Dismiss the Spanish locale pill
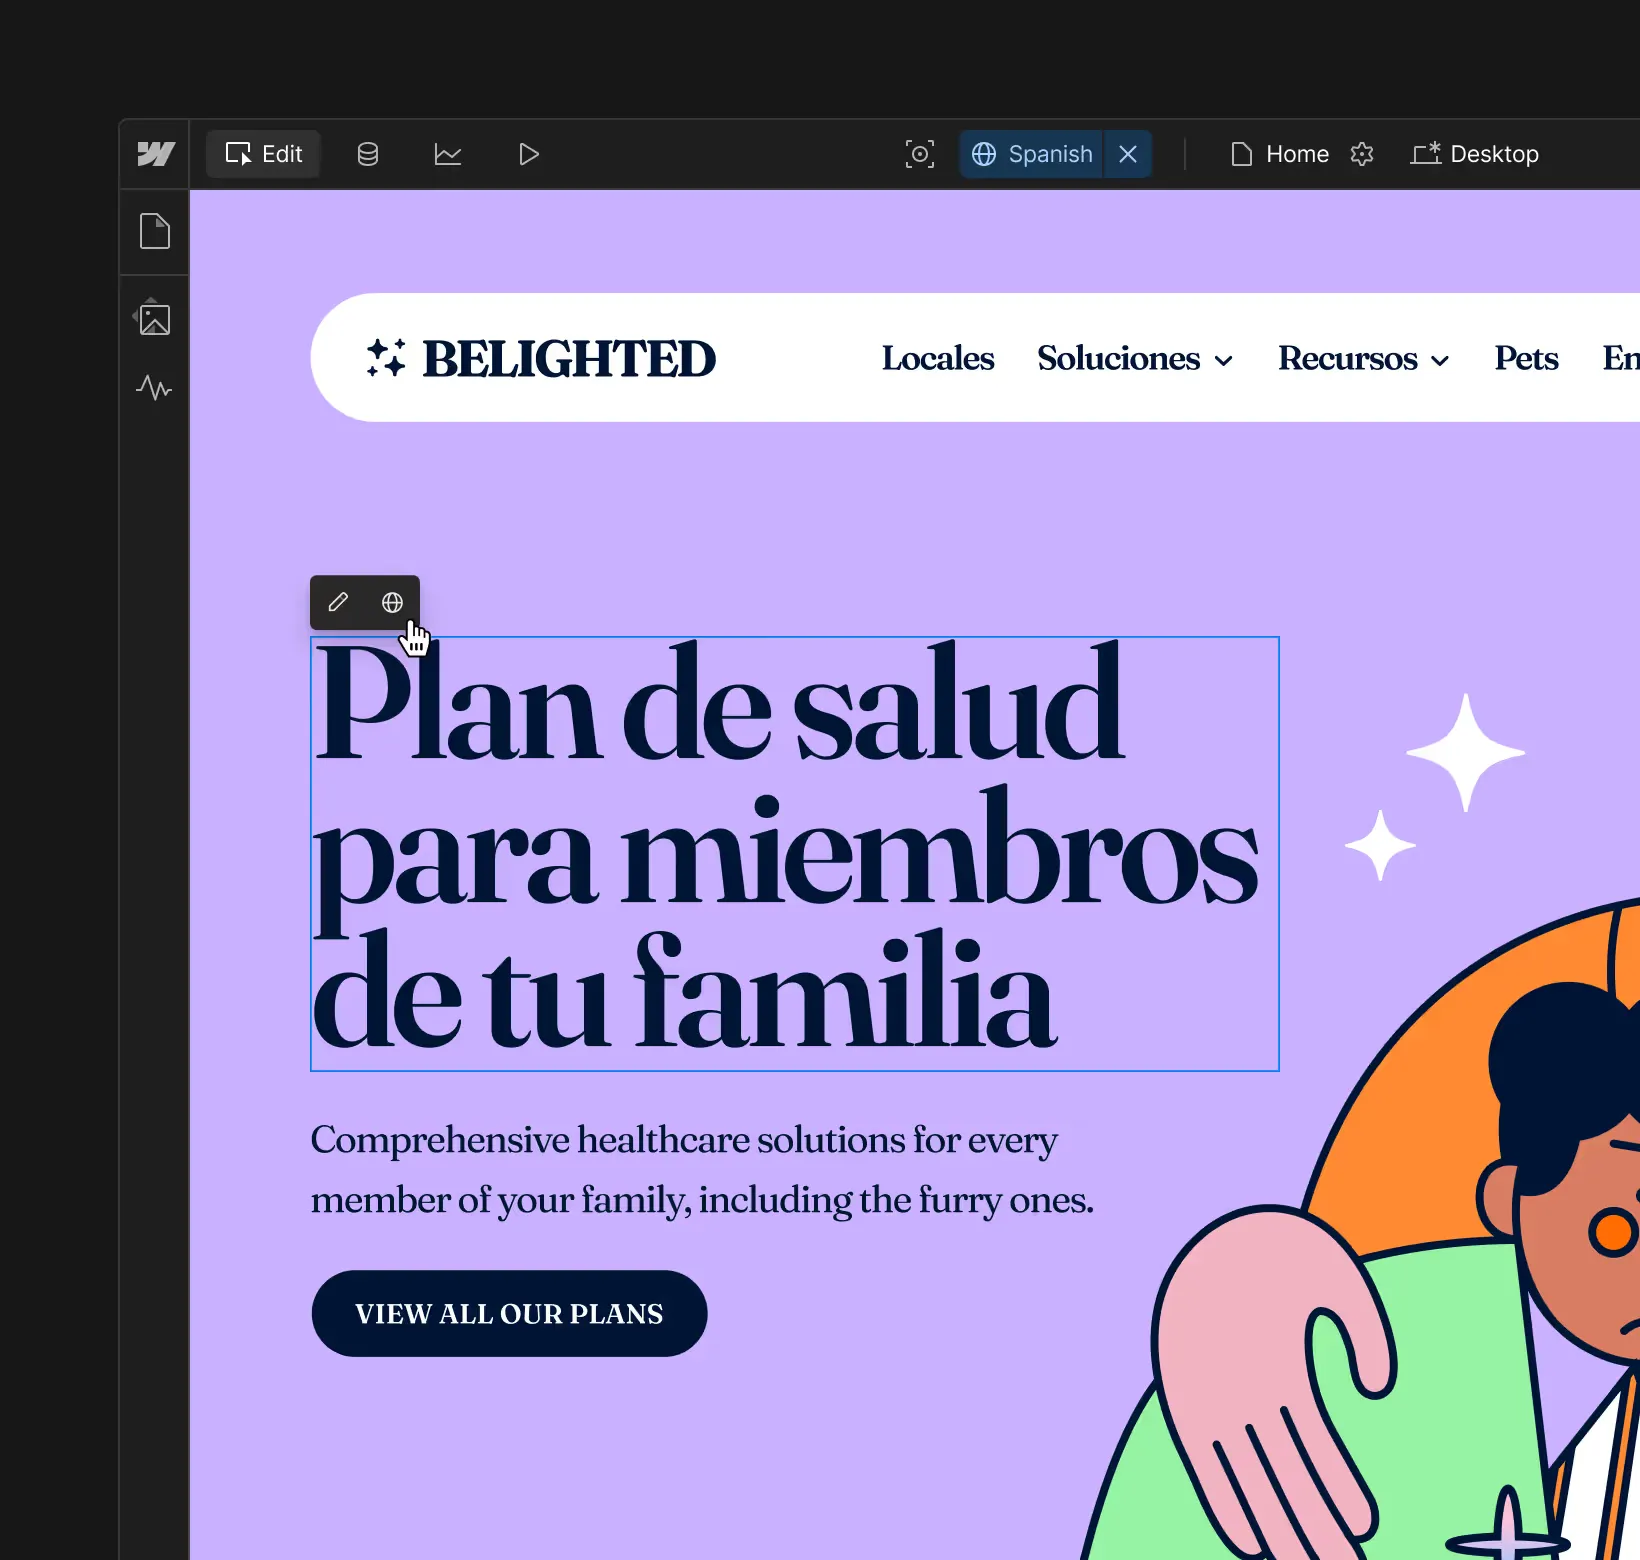Screen dimensions: 1640x1560 tap(1127, 153)
